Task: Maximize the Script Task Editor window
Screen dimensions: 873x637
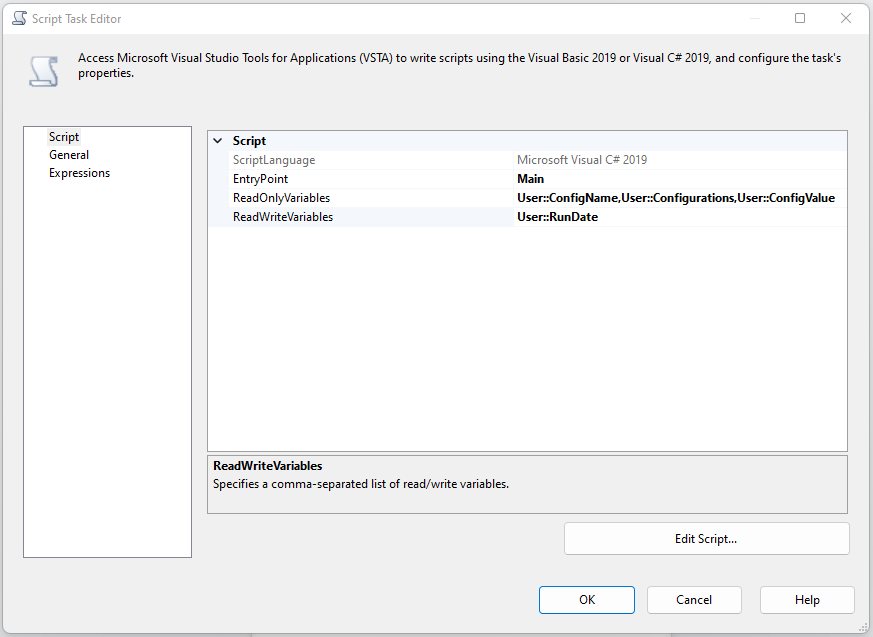Action: (800, 18)
